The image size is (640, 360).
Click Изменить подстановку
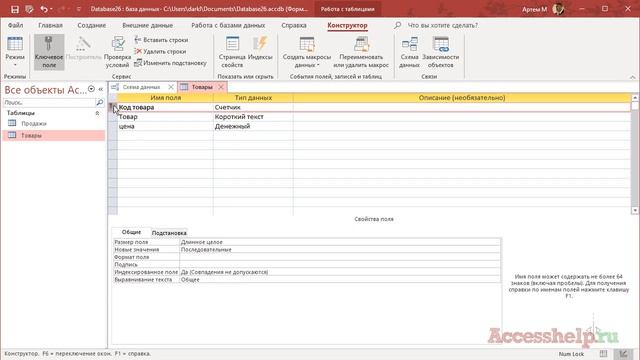pyautogui.click(x=170, y=63)
